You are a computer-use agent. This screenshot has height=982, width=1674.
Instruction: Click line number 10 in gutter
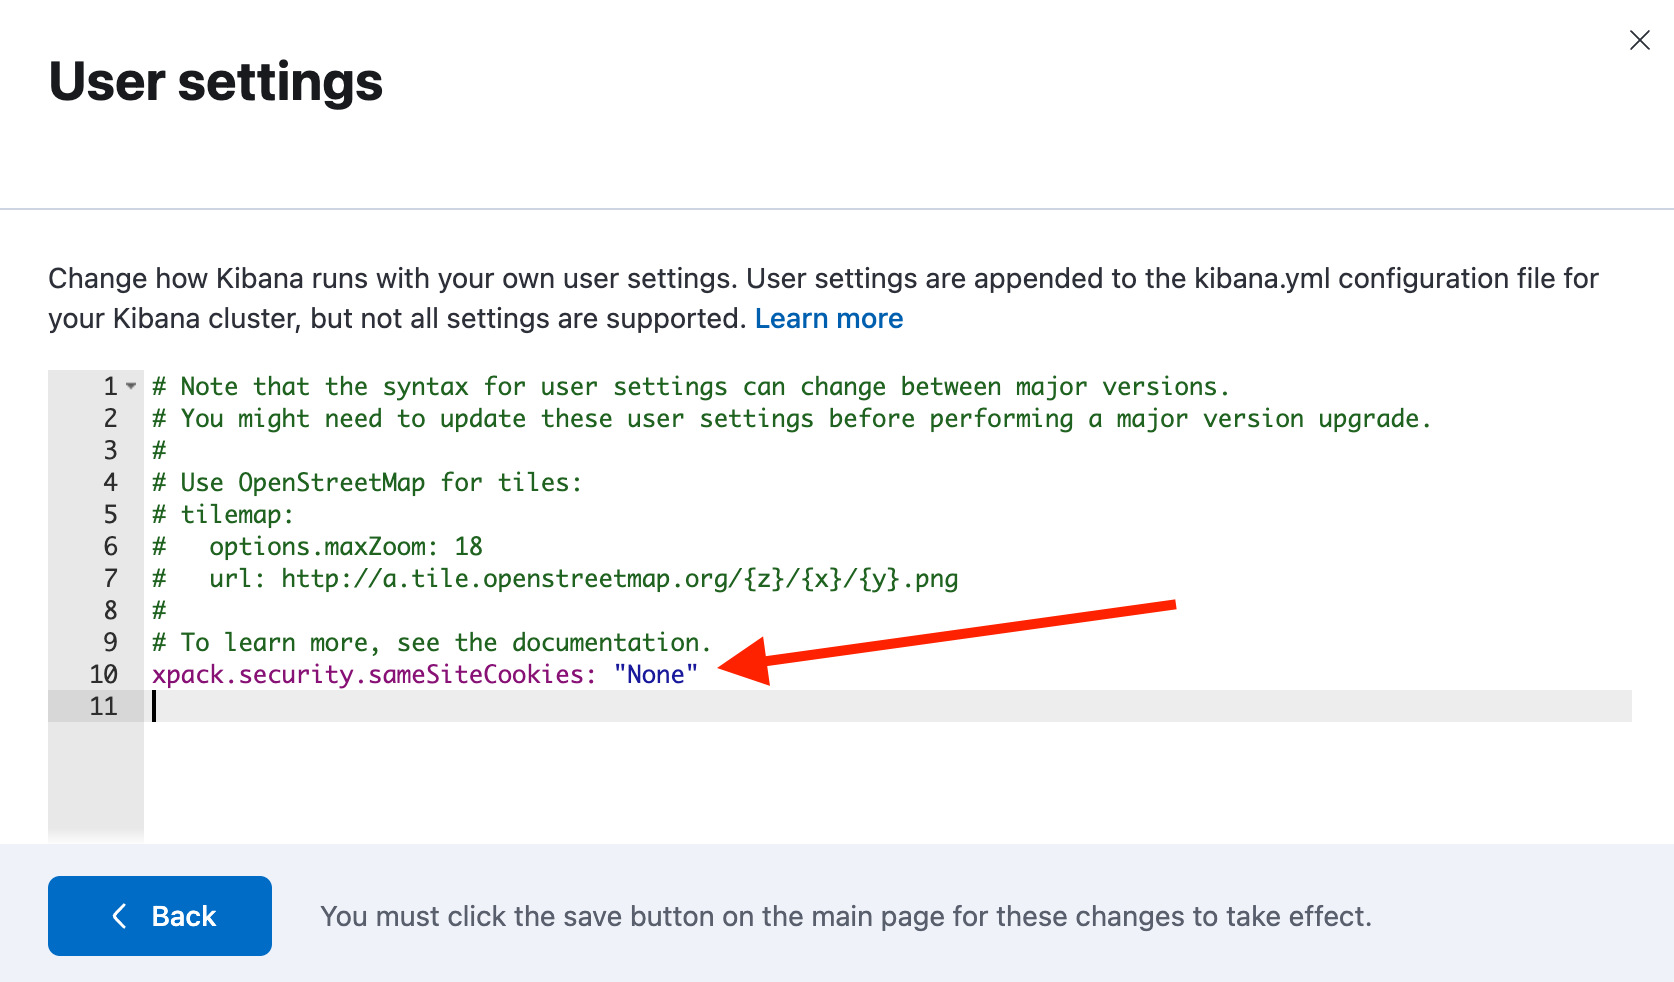pos(103,674)
